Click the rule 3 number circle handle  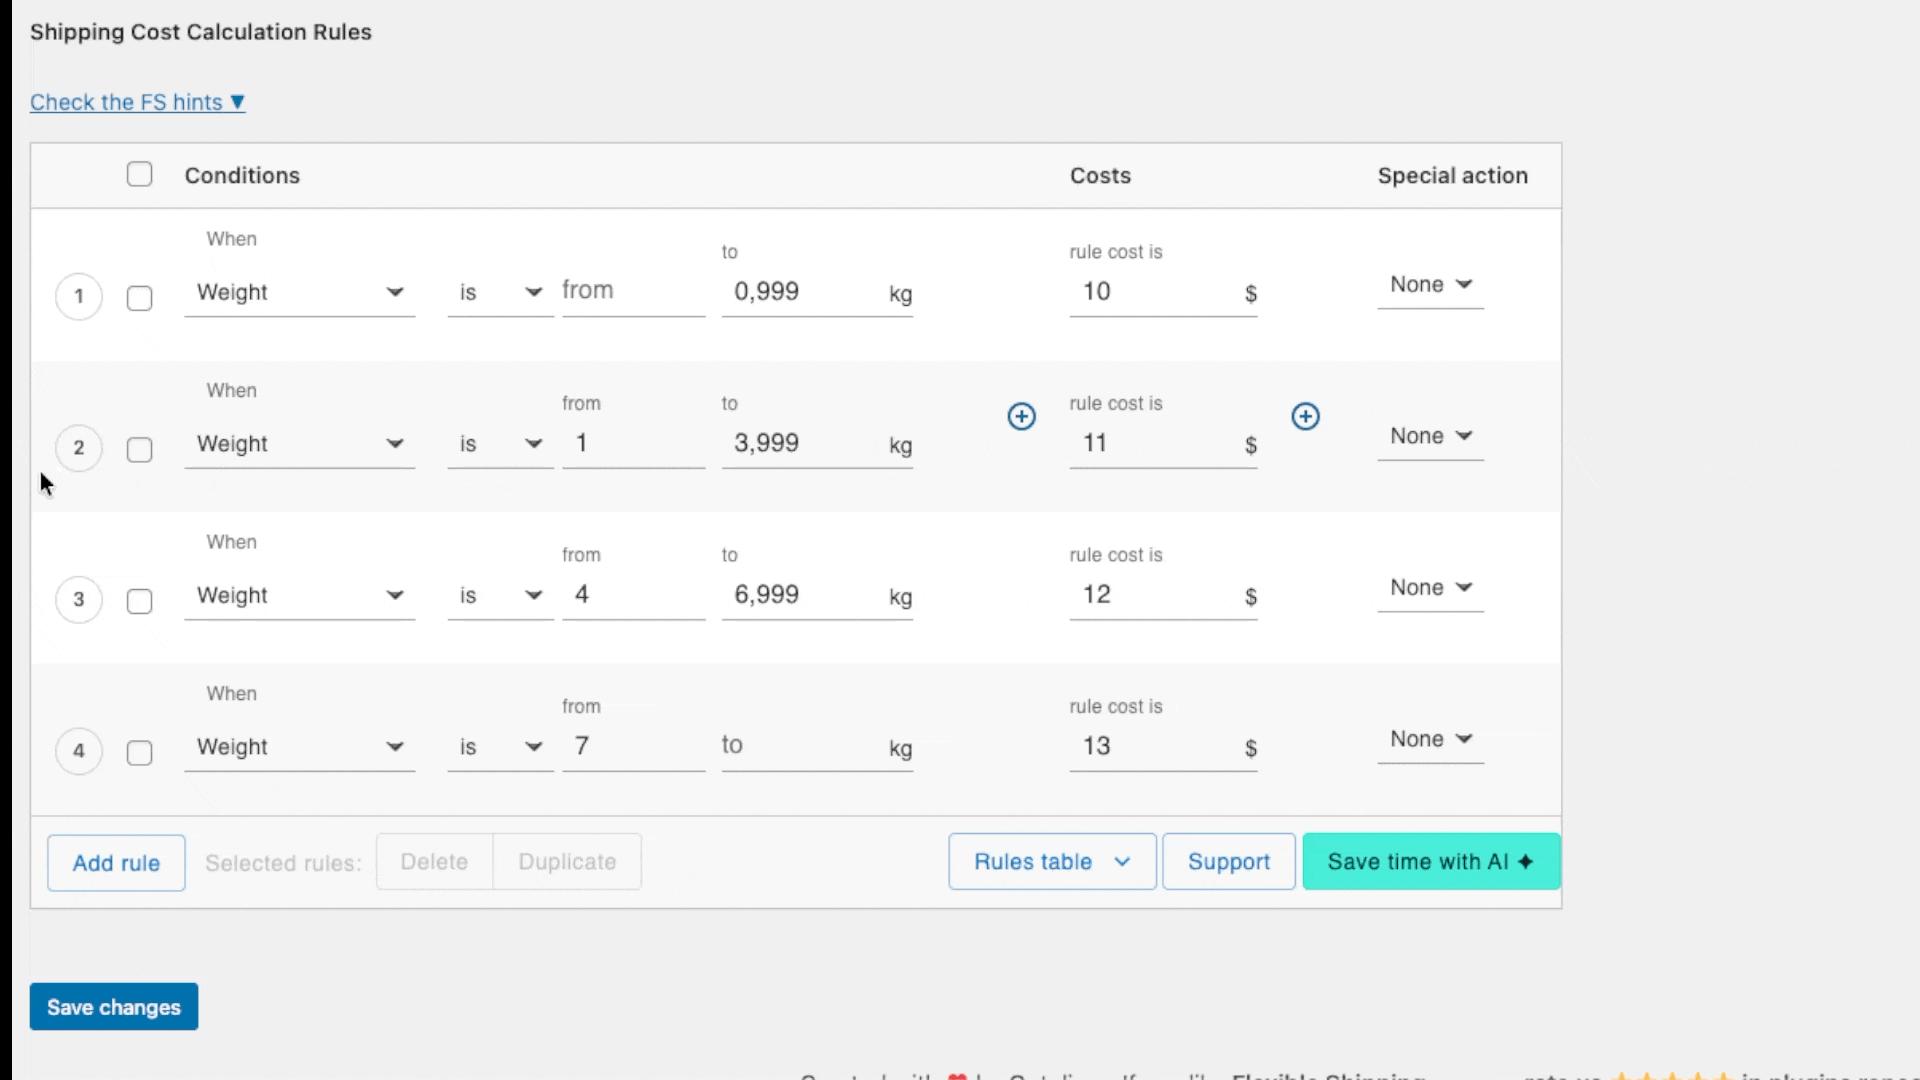pyautogui.click(x=79, y=600)
